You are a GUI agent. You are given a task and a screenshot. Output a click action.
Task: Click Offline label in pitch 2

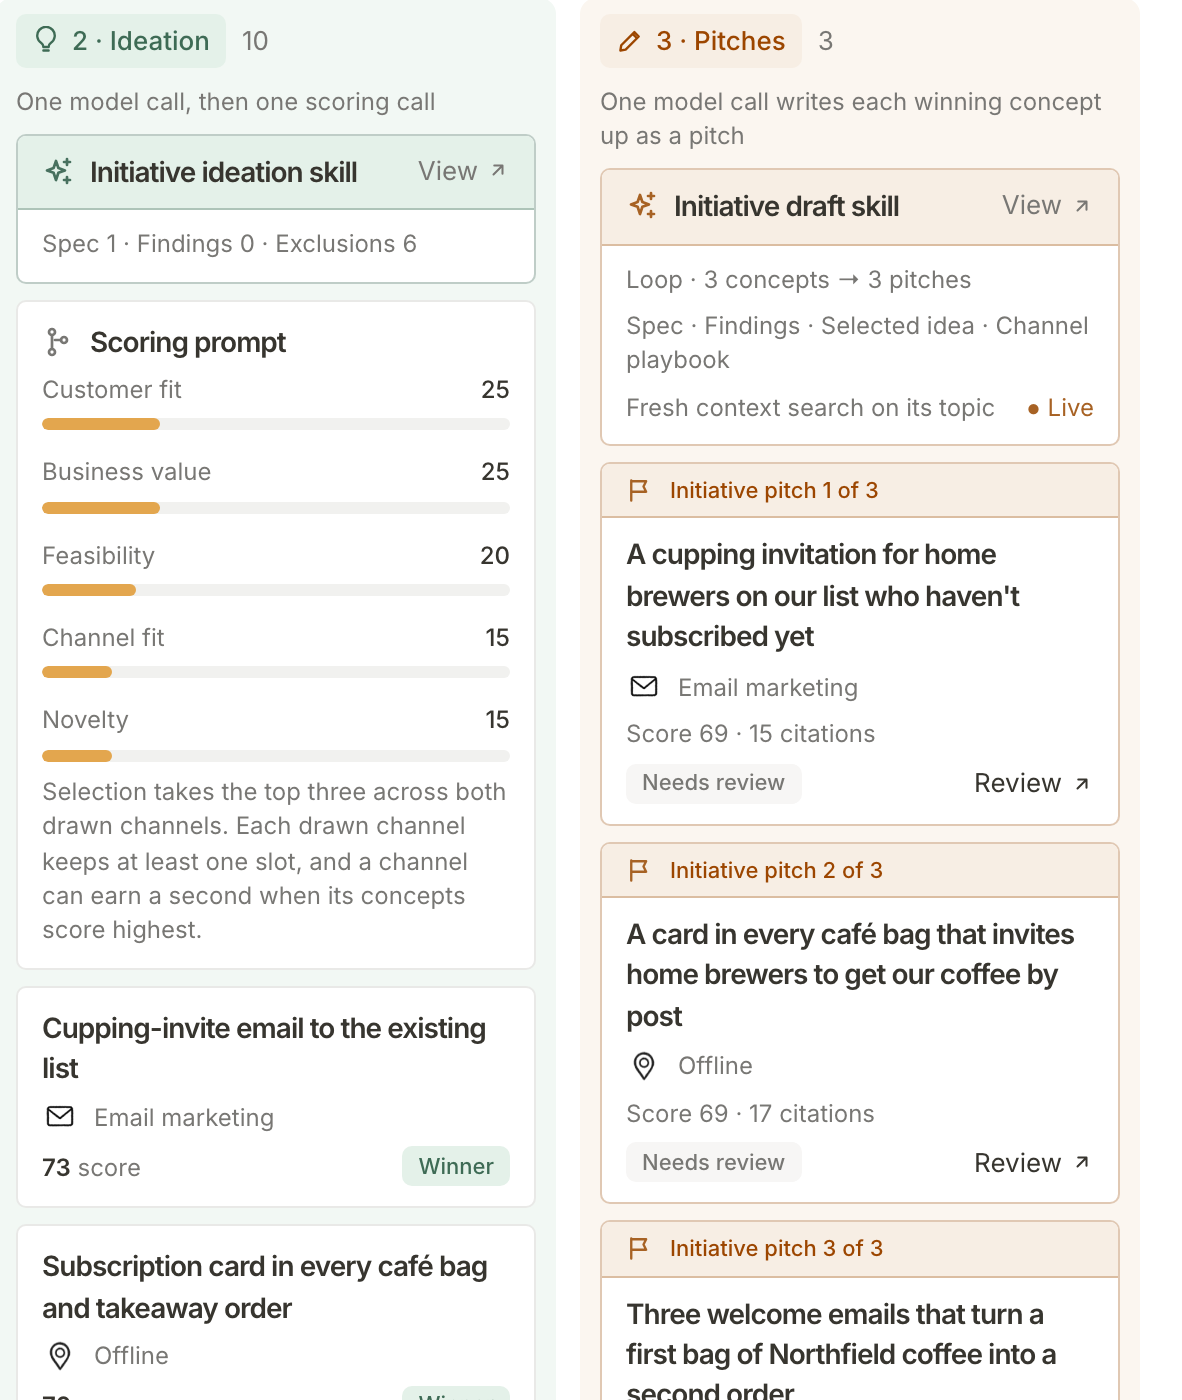pos(715,1066)
